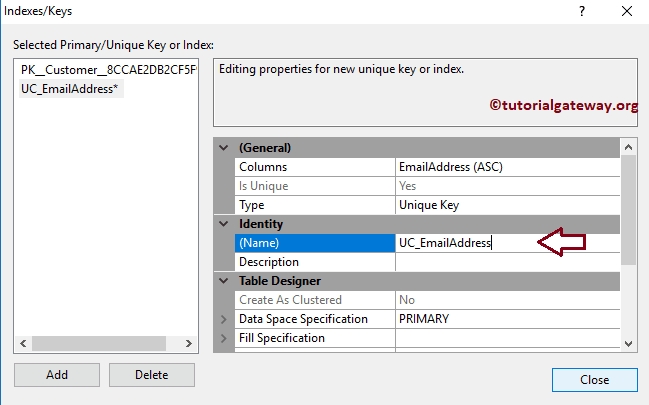Click the Help question mark icon
Image resolution: width=649 pixels, height=405 pixels.
coord(582,11)
